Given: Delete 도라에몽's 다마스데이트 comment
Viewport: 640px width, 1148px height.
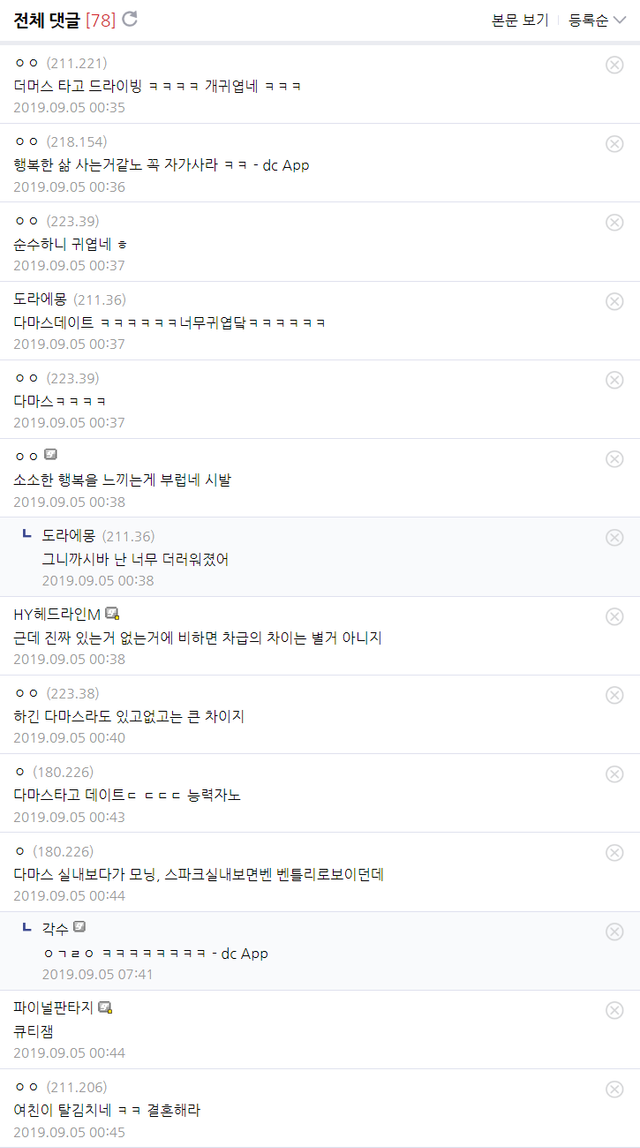Looking at the screenshot, I should pos(614,302).
